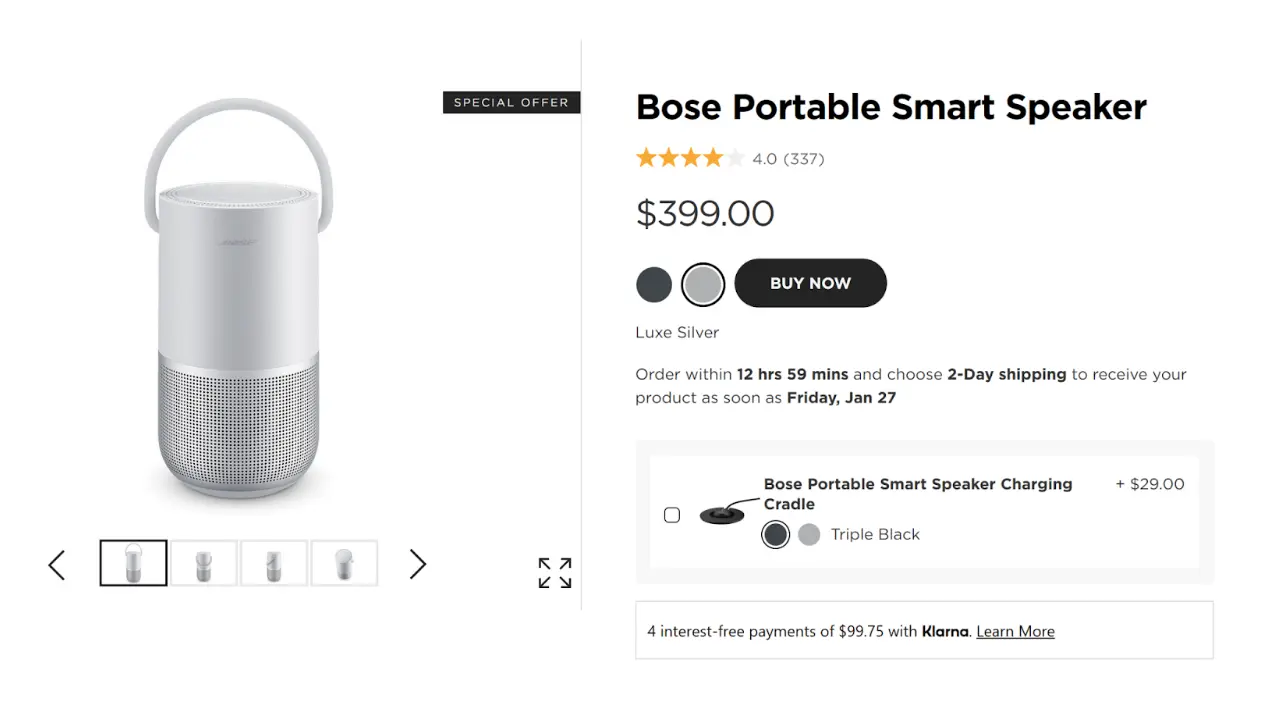Check the charging cradle add-on checkbox
Screen dimensions: 1262x706
[x=671, y=514]
